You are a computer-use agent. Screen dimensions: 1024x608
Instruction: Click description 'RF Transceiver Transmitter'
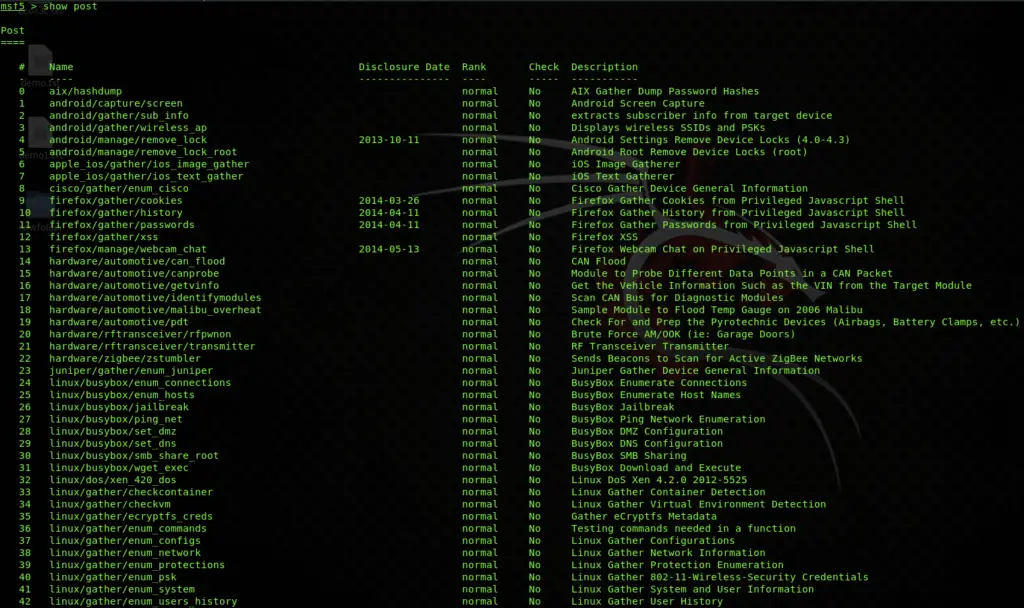point(650,347)
